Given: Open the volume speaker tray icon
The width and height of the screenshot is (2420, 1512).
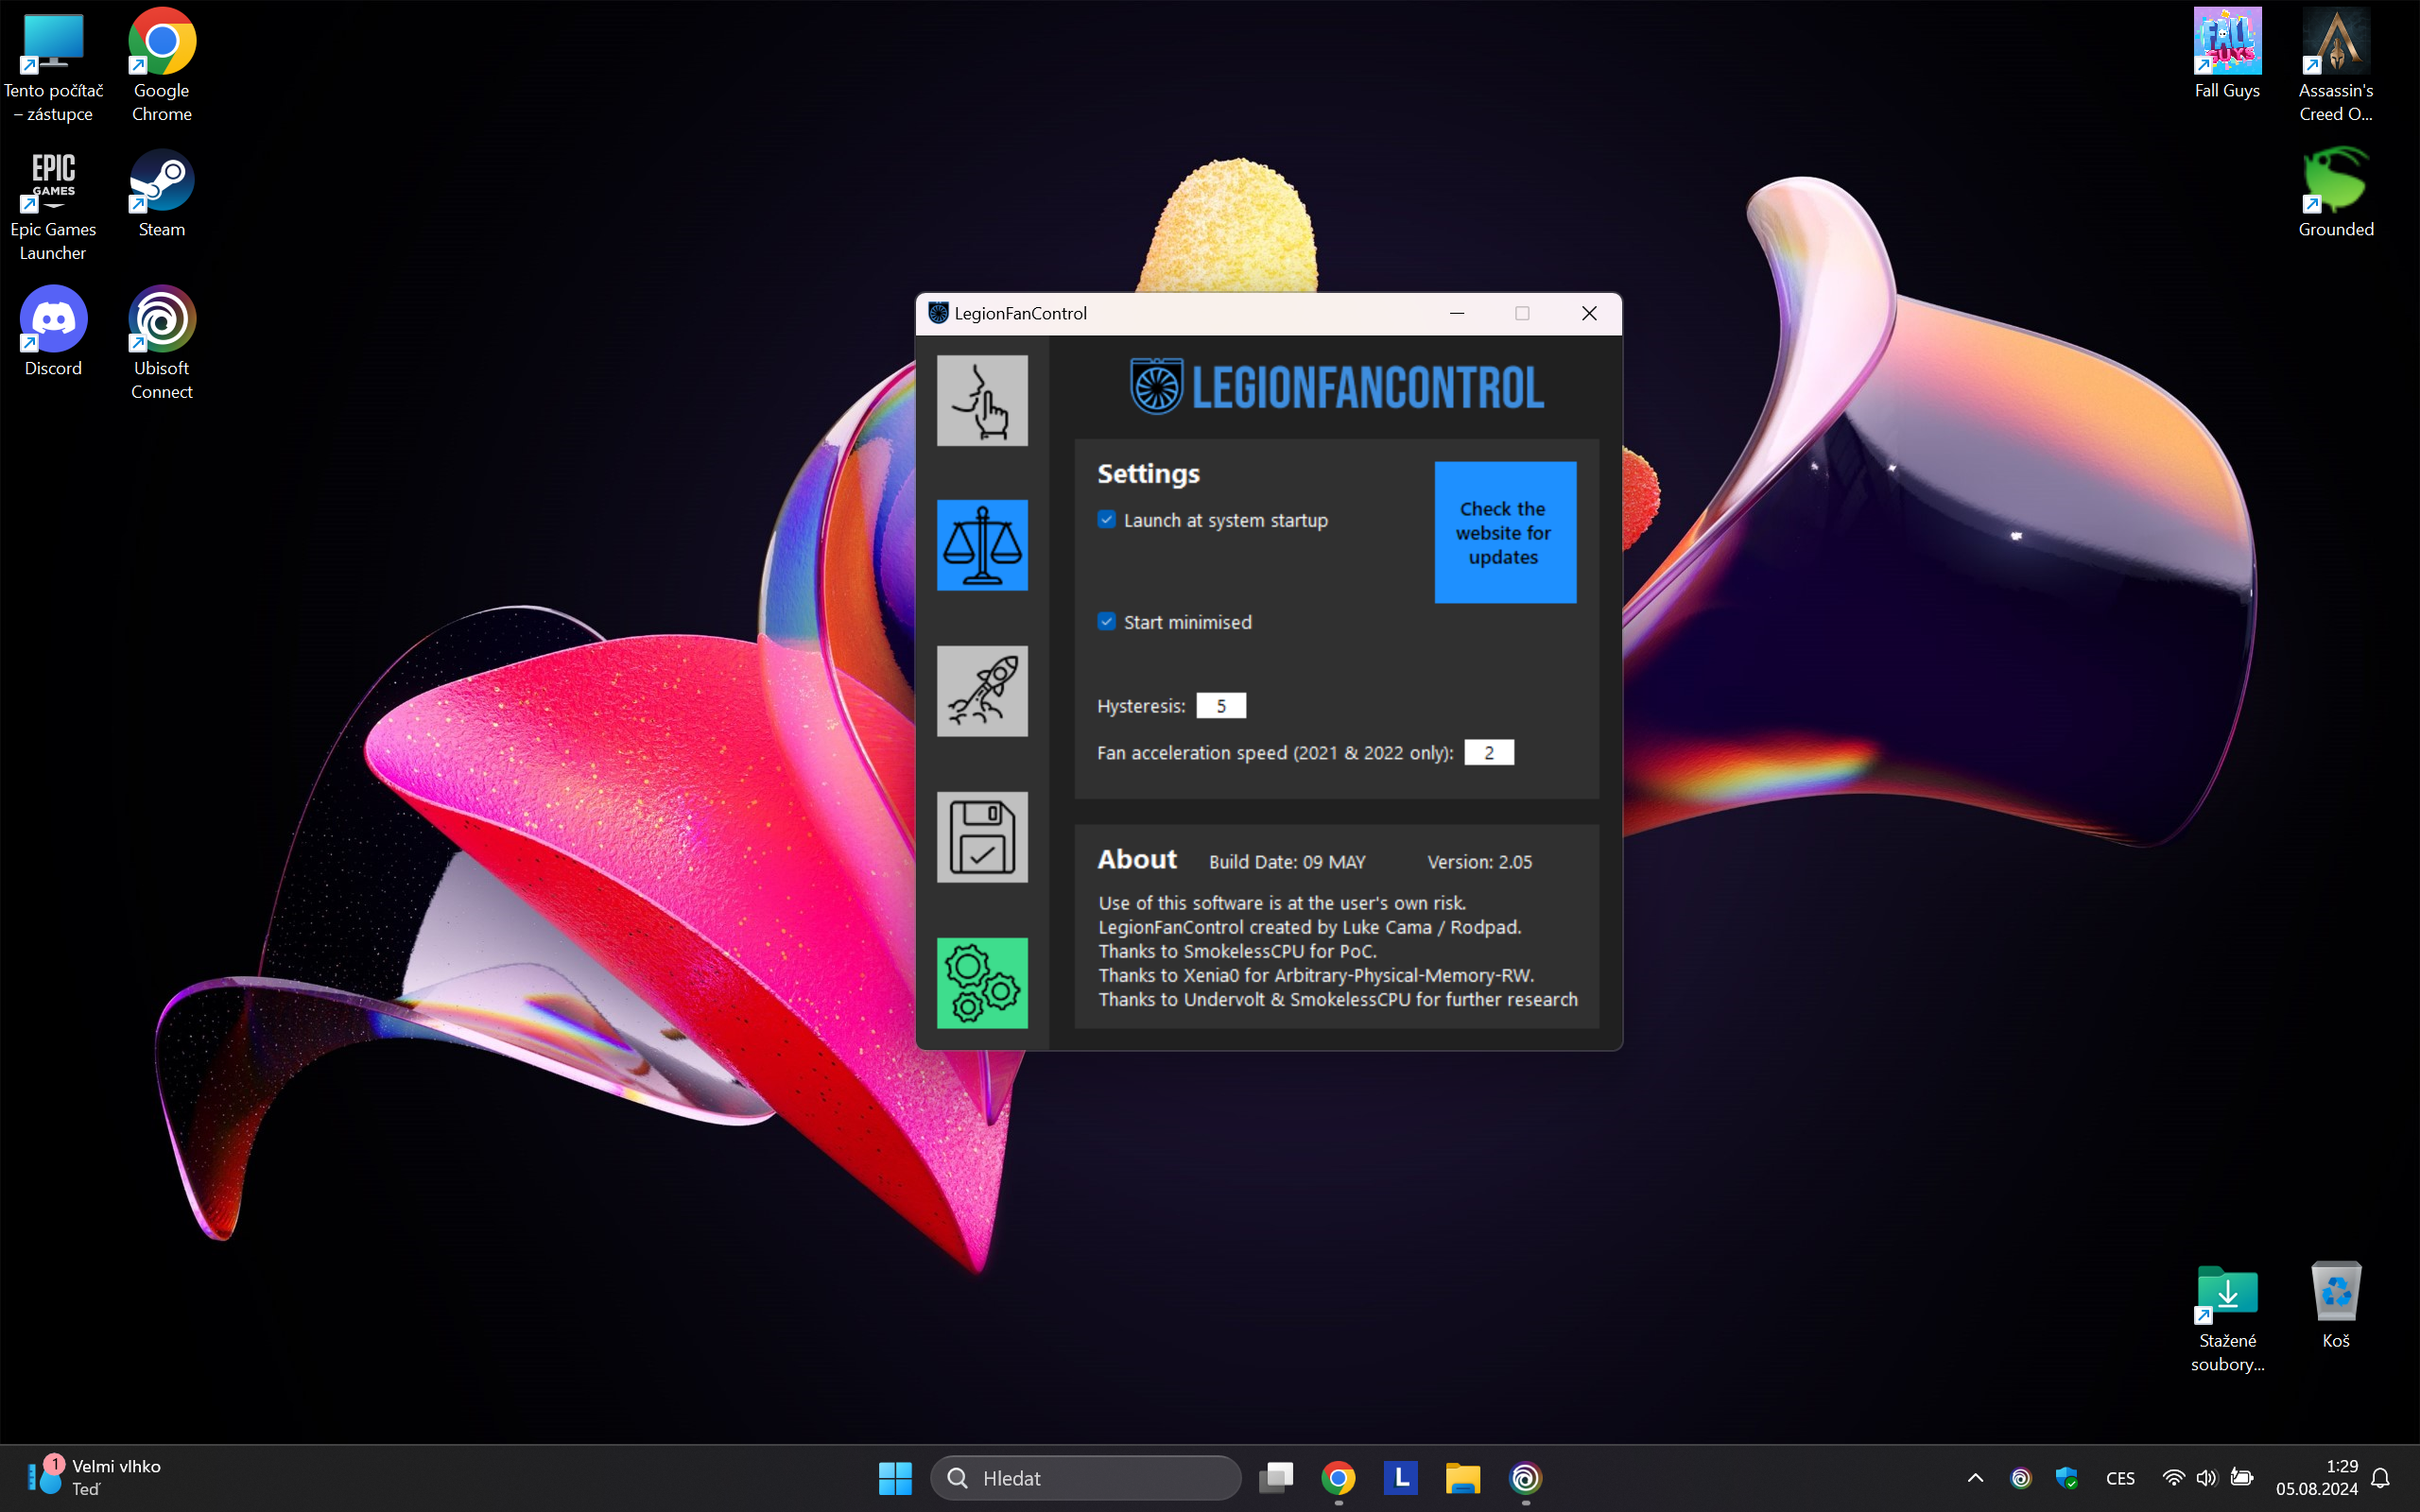Looking at the screenshot, I should [x=2207, y=1478].
